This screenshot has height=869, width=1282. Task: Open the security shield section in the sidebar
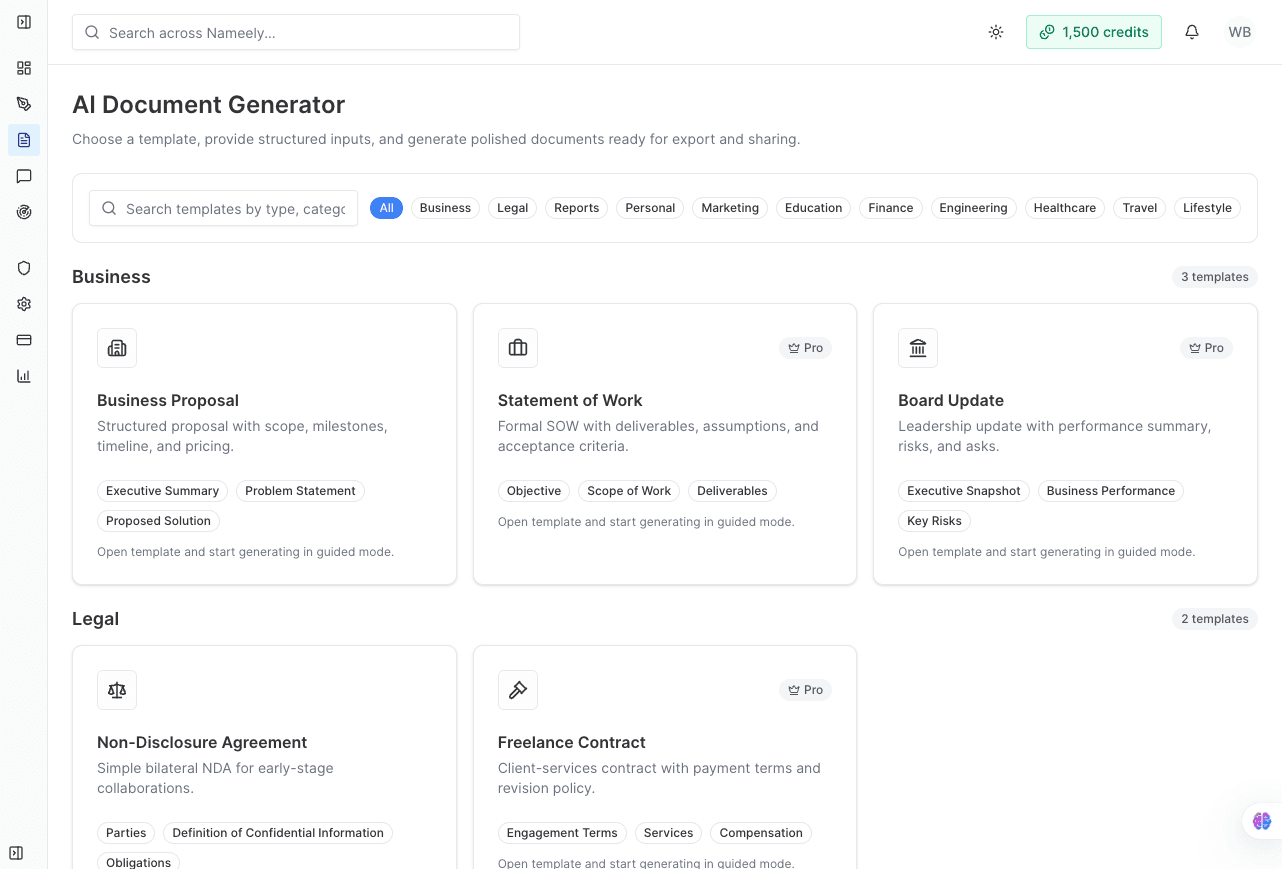24,268
